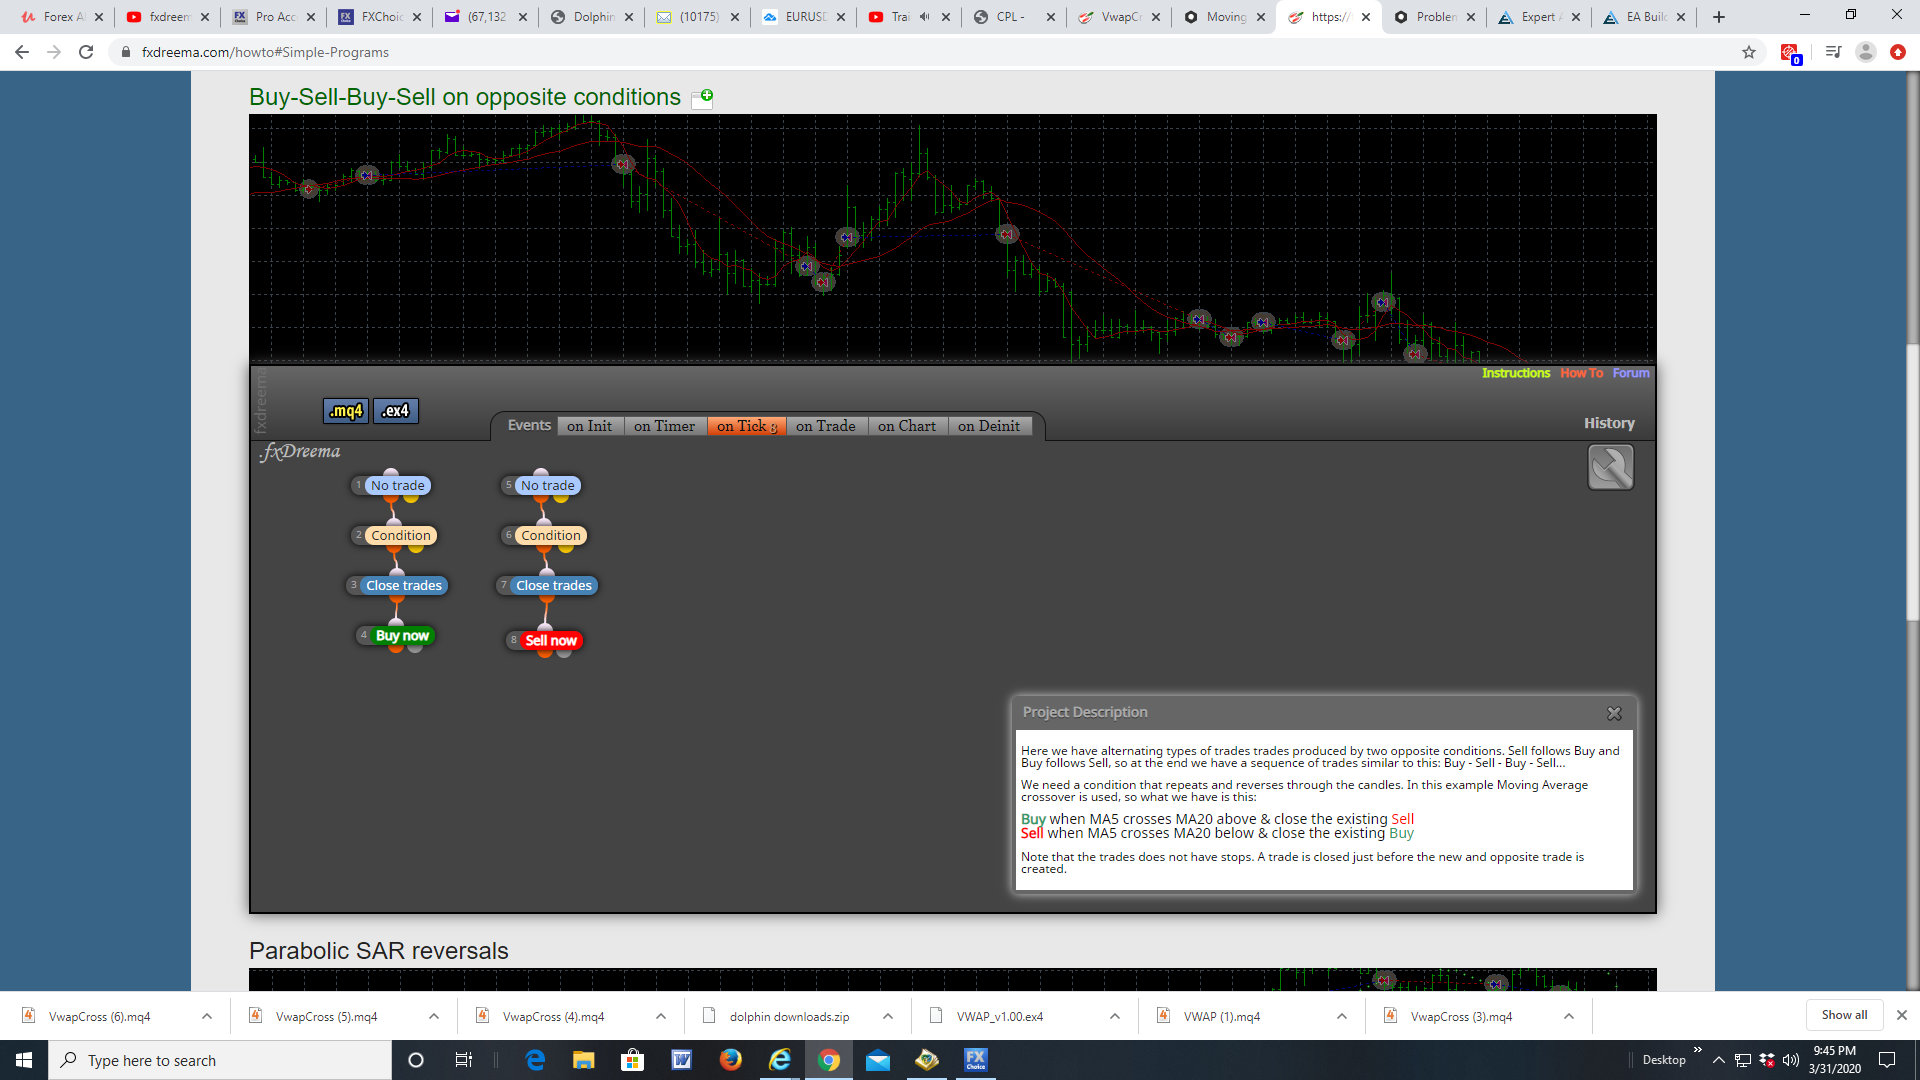Switch to the on Init event tab
Viewport: 1920px width, 1080px height.
click(589, 426)
